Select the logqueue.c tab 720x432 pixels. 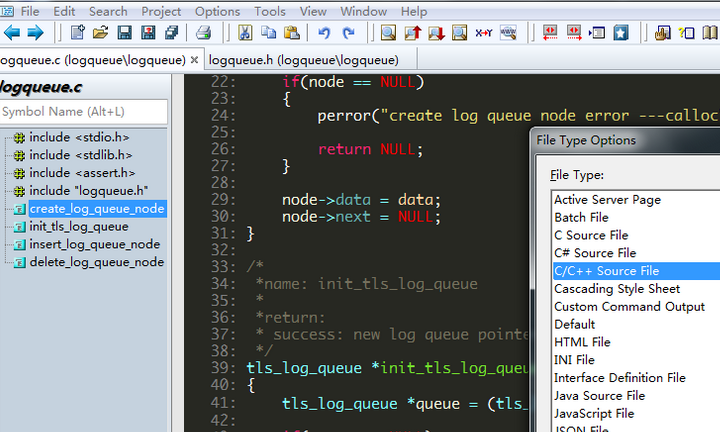[93, 60]
